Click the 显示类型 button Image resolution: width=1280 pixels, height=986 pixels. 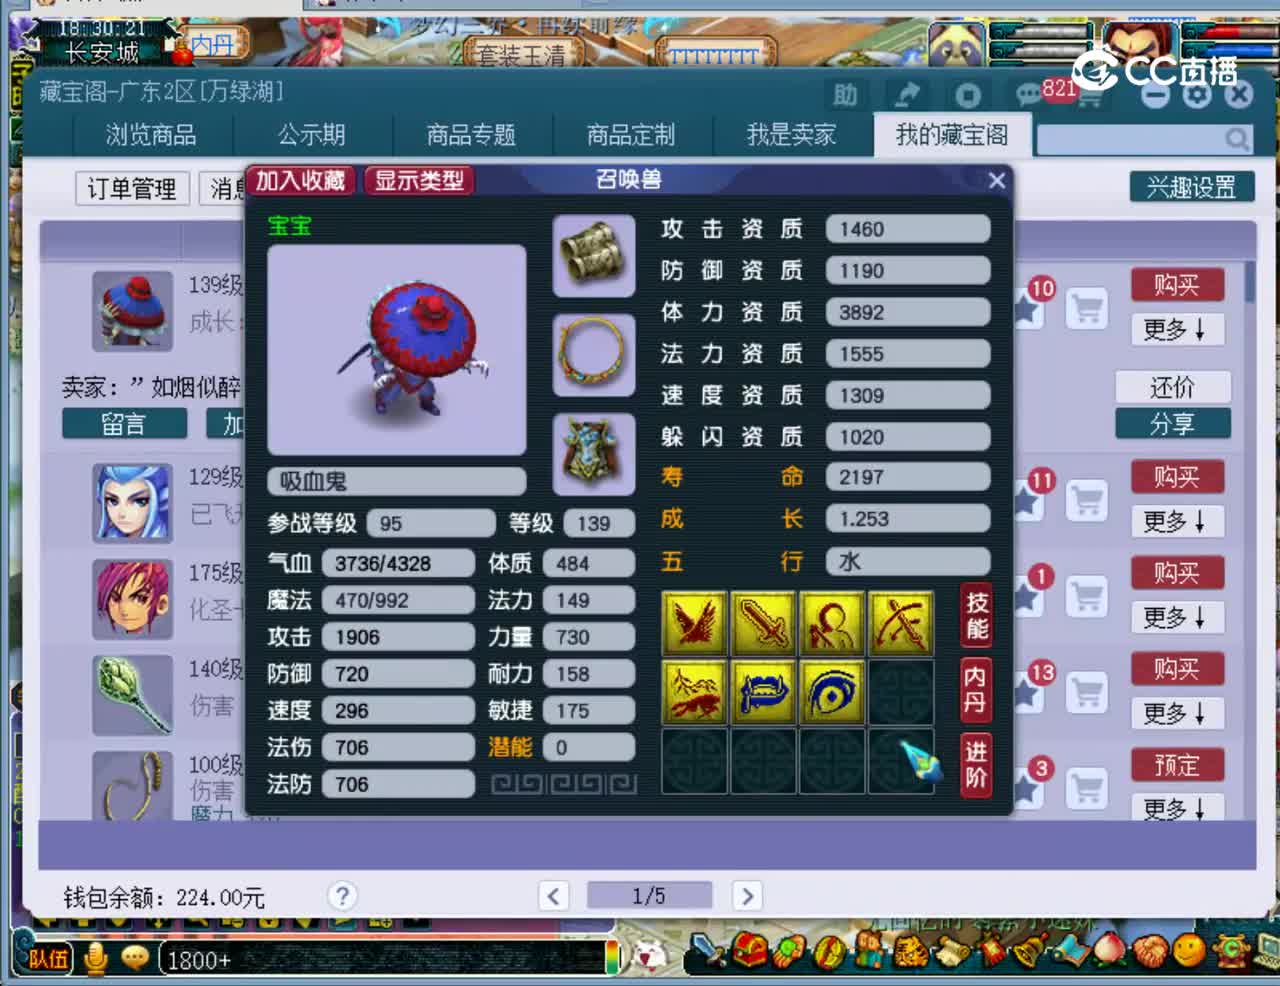(419, 181)
